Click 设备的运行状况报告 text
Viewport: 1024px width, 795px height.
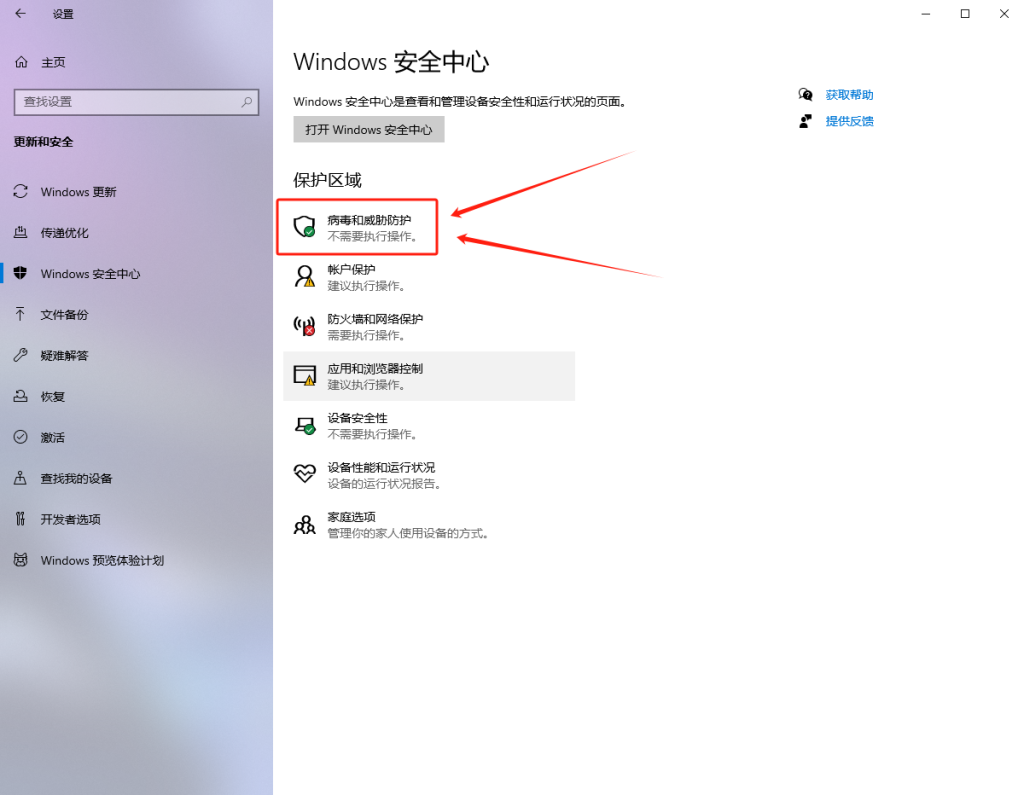click(384, 483)
